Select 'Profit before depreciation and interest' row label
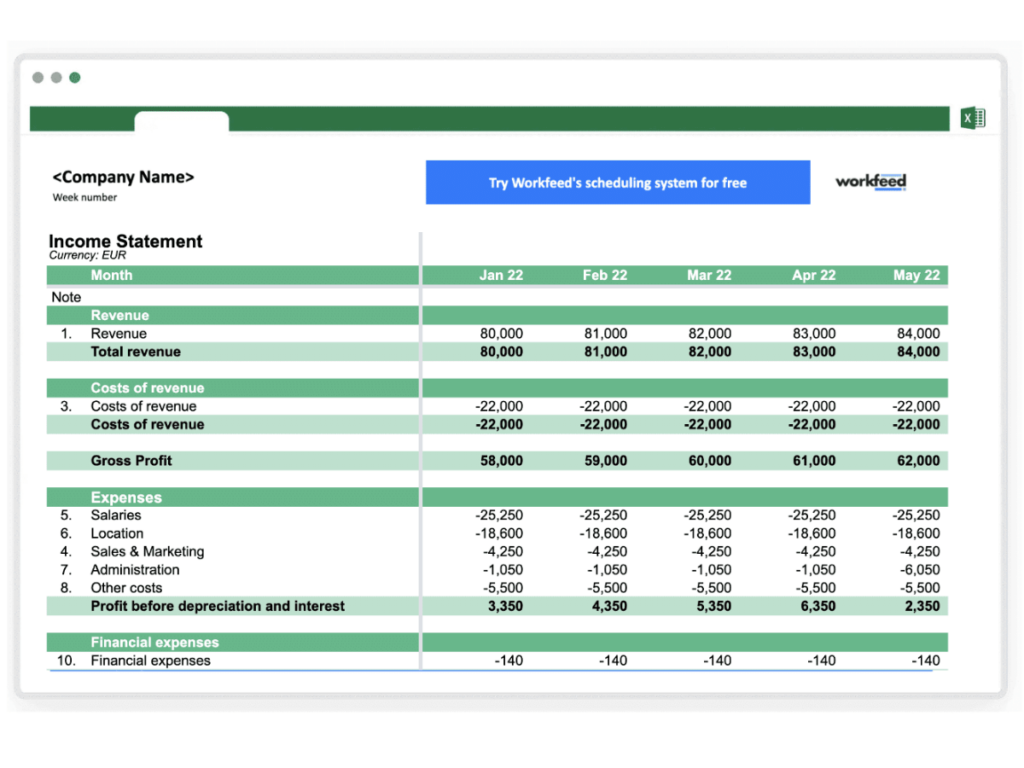The height and width of the screenshot is (768, 1024). tap(217, 606)
